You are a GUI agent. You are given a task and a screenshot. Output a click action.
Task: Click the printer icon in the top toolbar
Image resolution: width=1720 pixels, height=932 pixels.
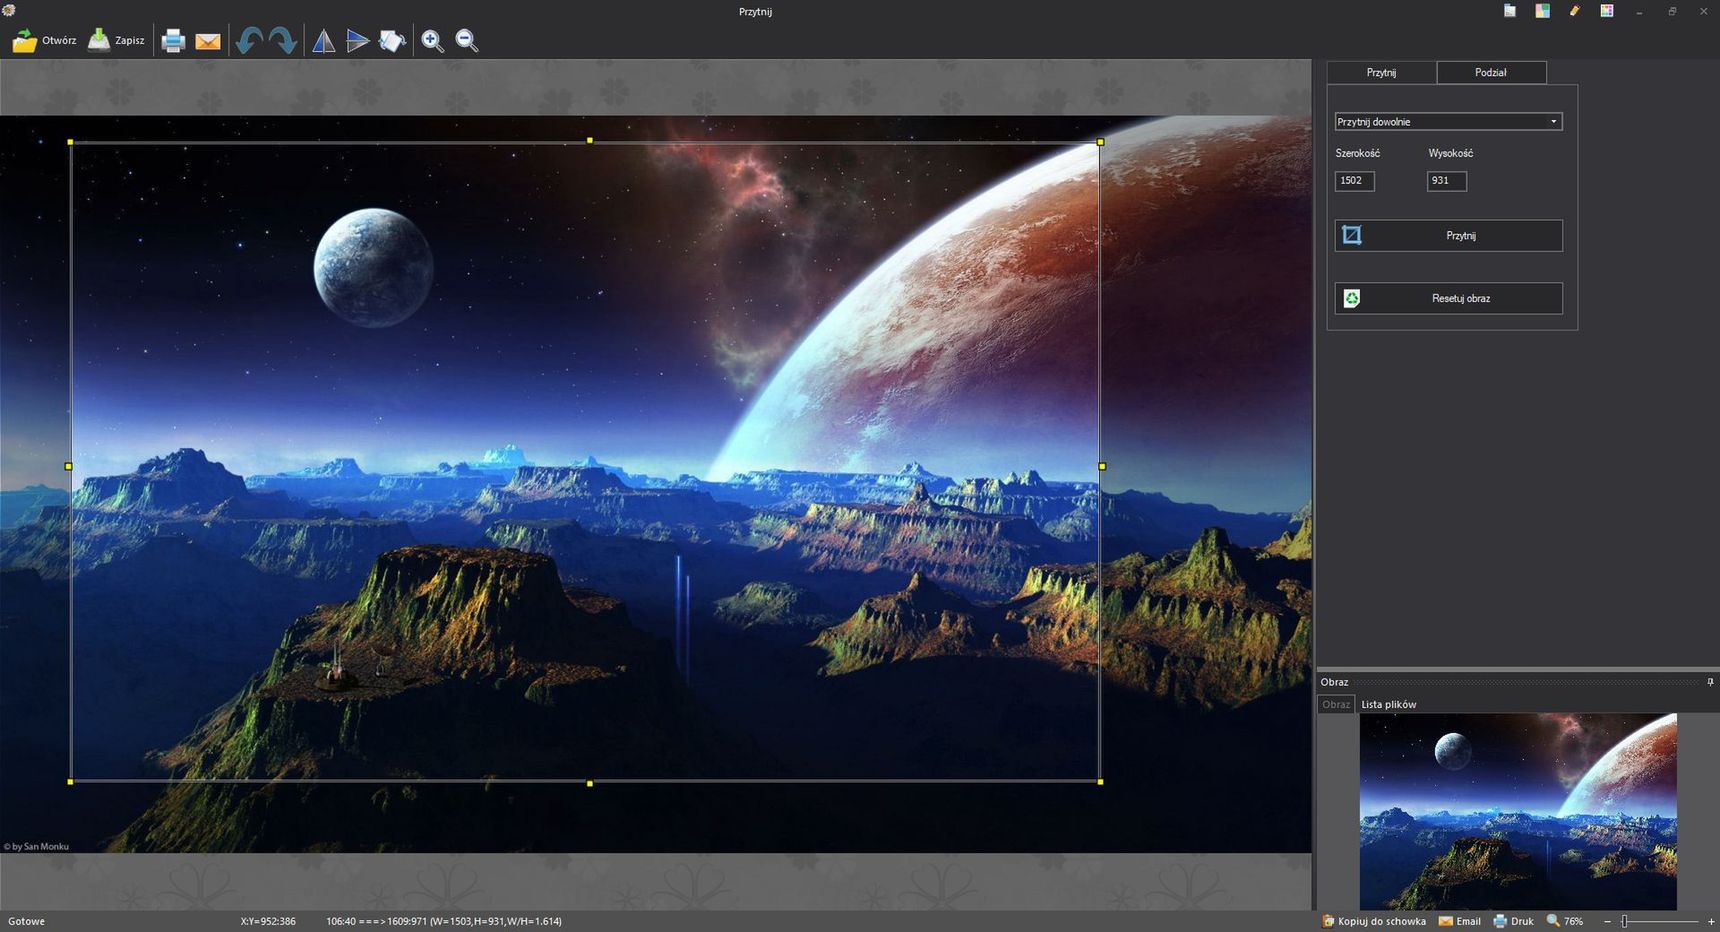pyautogui.click(x=173, y=41)
